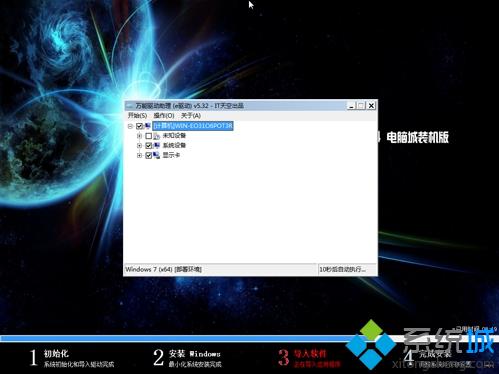Select the 显示卡 tree item label
The image size is (499, 374).
click(171, 155)
